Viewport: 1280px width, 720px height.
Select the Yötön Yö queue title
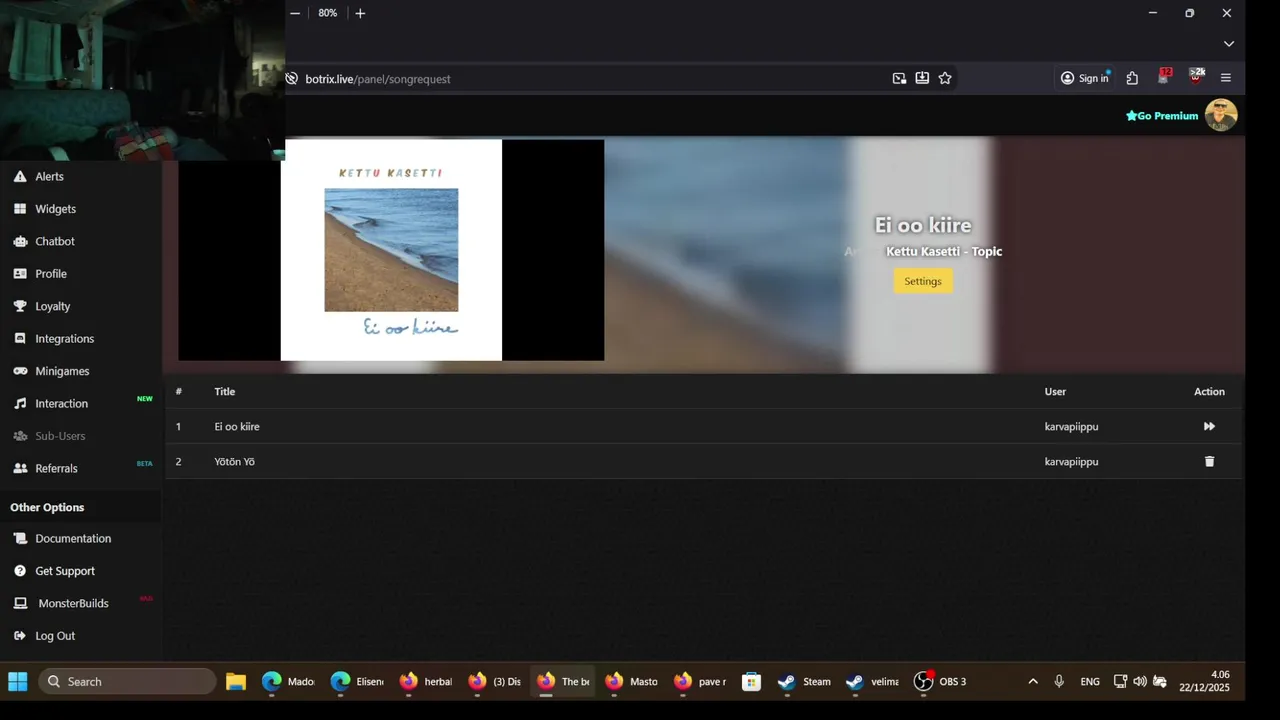pyautogui.click(x=235, y=462)
